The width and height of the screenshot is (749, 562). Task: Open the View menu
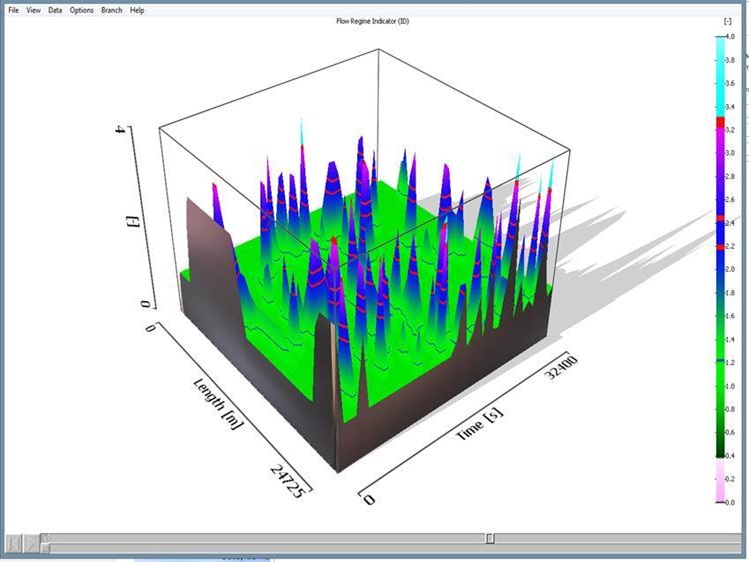[34, 10]
